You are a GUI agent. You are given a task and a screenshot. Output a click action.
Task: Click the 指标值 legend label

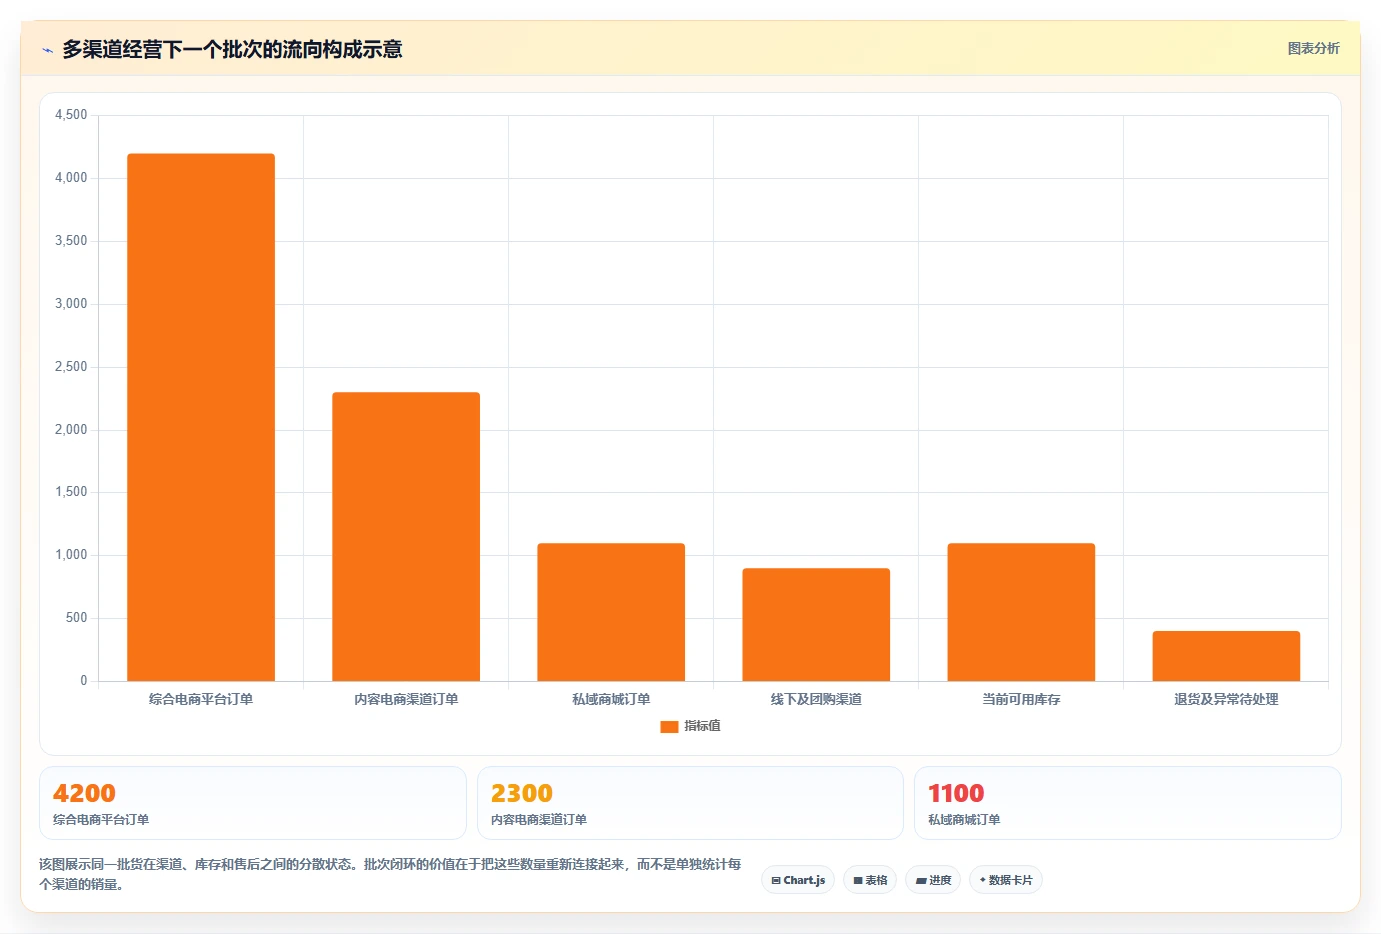[702, 726]
